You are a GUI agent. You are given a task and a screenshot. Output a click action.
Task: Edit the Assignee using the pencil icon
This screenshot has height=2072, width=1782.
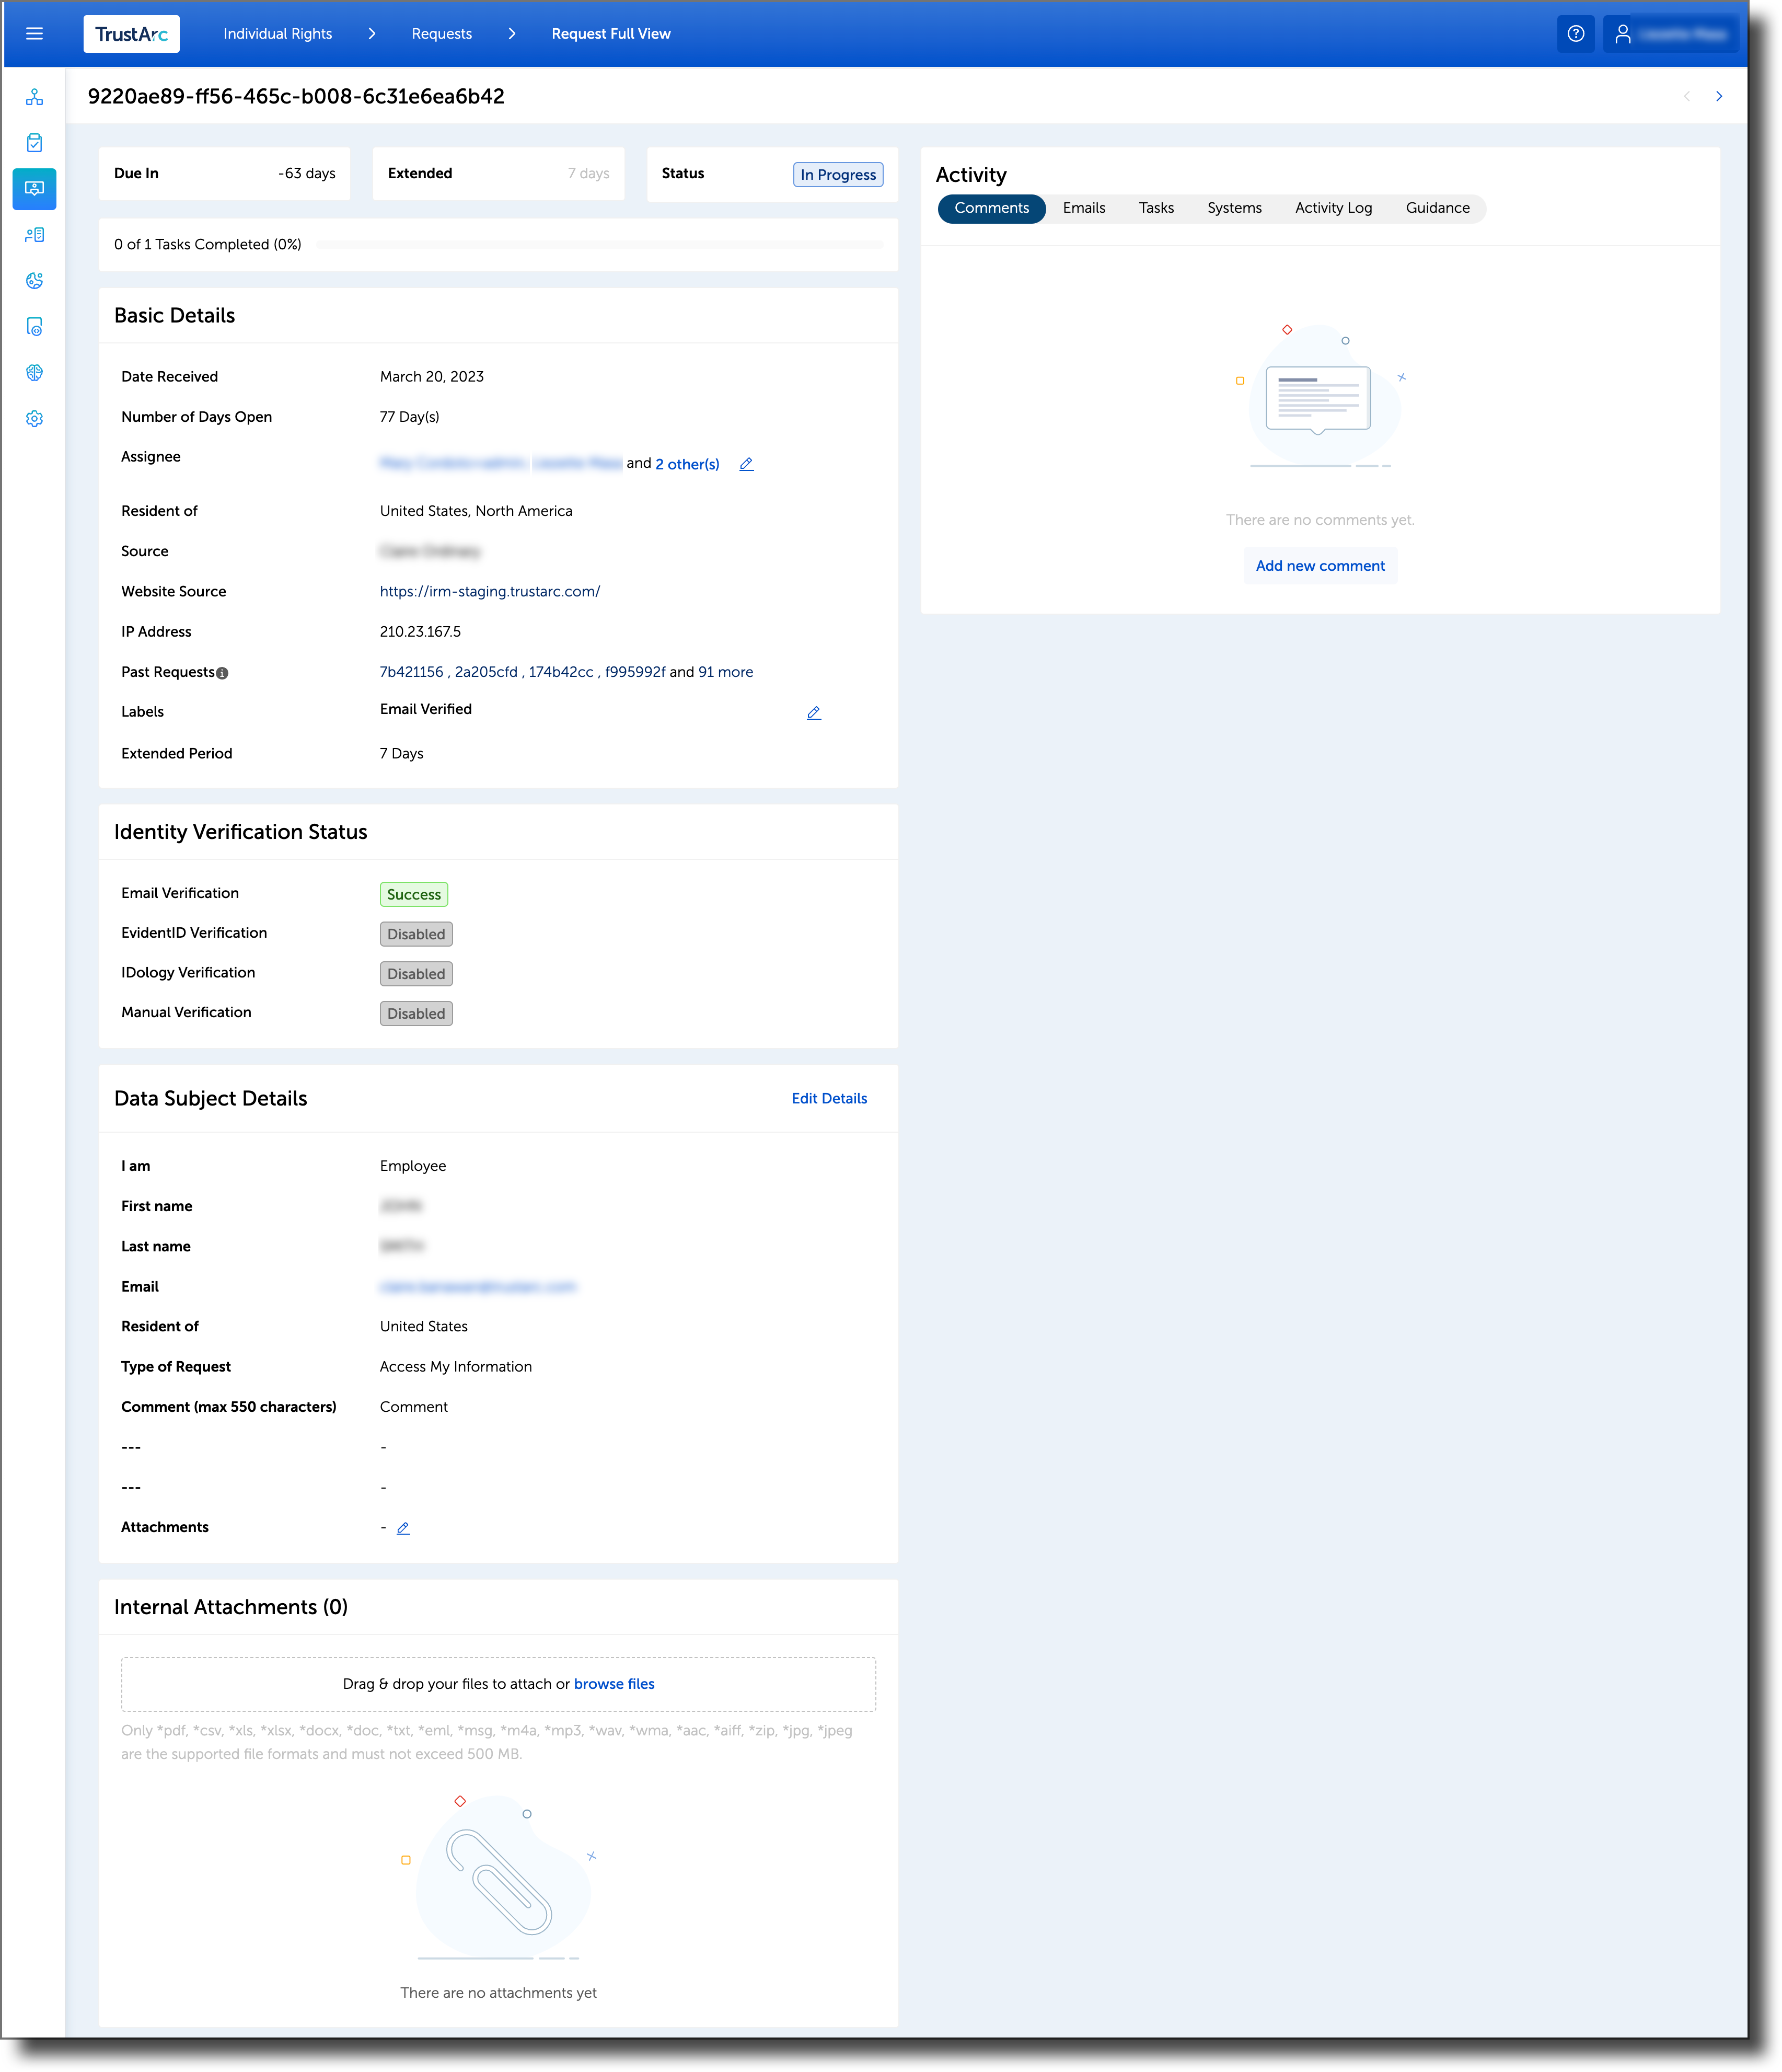[x=746, y=463]
